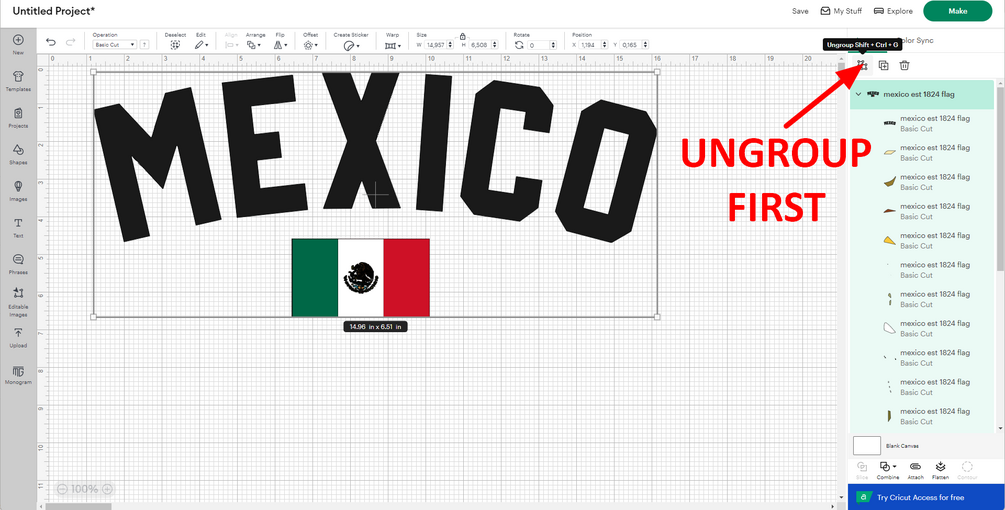Open the Offset dropdown
This screenshot has width=1005, height=510.
click(x=310, y=45)
